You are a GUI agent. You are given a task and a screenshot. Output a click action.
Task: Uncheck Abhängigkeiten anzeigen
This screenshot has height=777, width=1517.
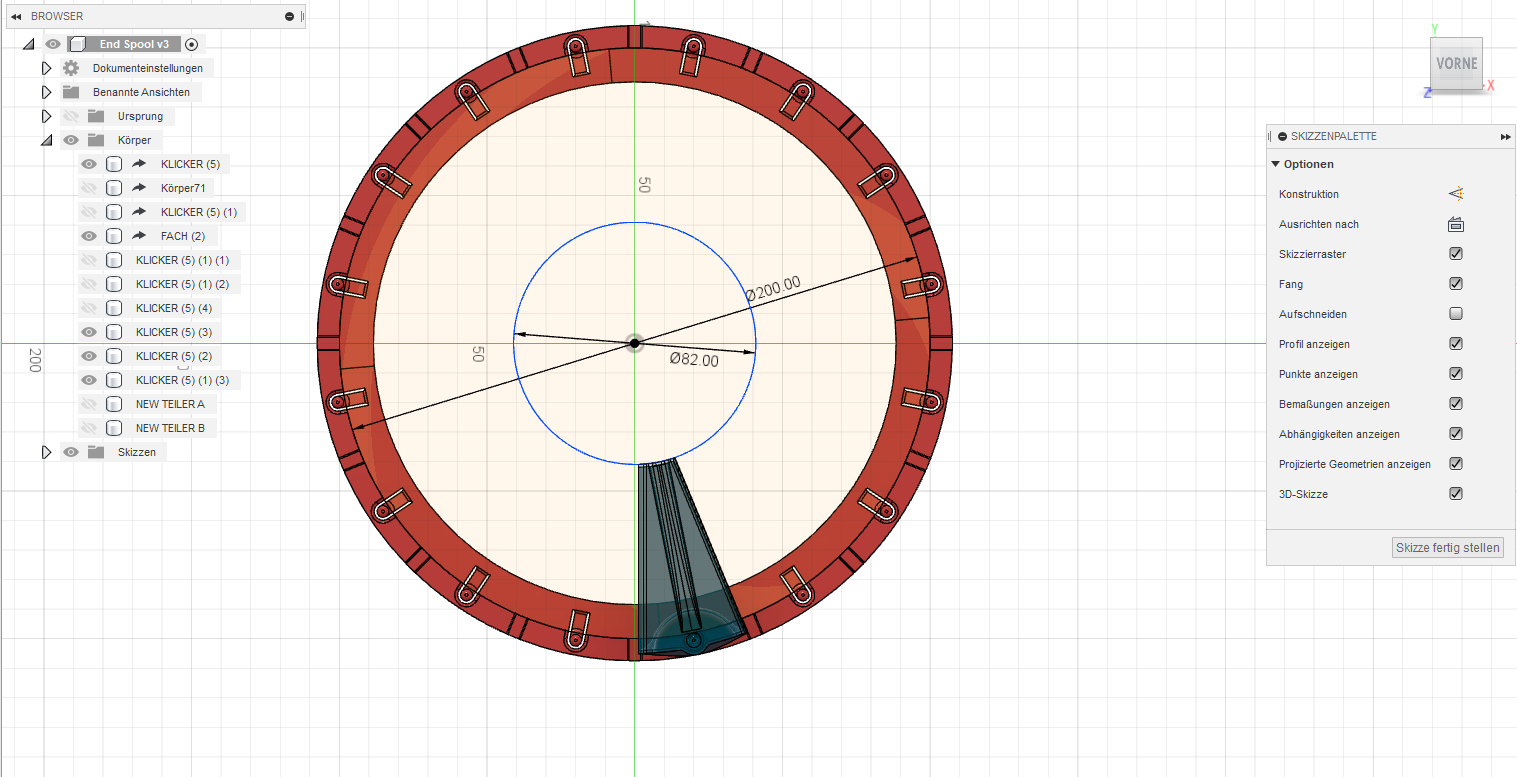coord(1456,434)
